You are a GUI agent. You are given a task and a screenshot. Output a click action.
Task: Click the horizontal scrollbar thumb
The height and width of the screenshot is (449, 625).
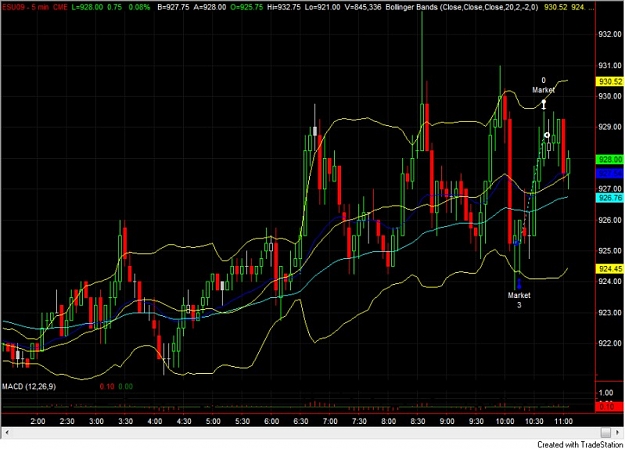tap(605, 432)
